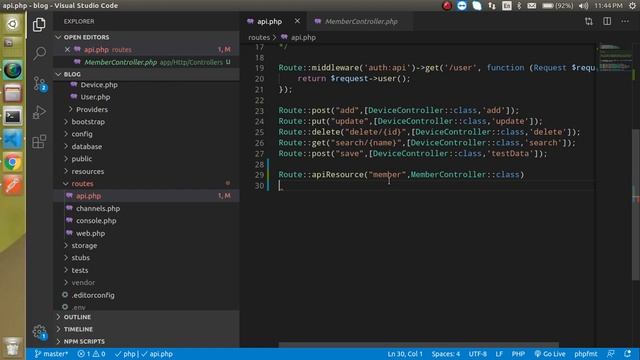The height and width of the screenshot is (360, 640).
Task: Open Ubuntu dash search icon
Action: point(12,24)
